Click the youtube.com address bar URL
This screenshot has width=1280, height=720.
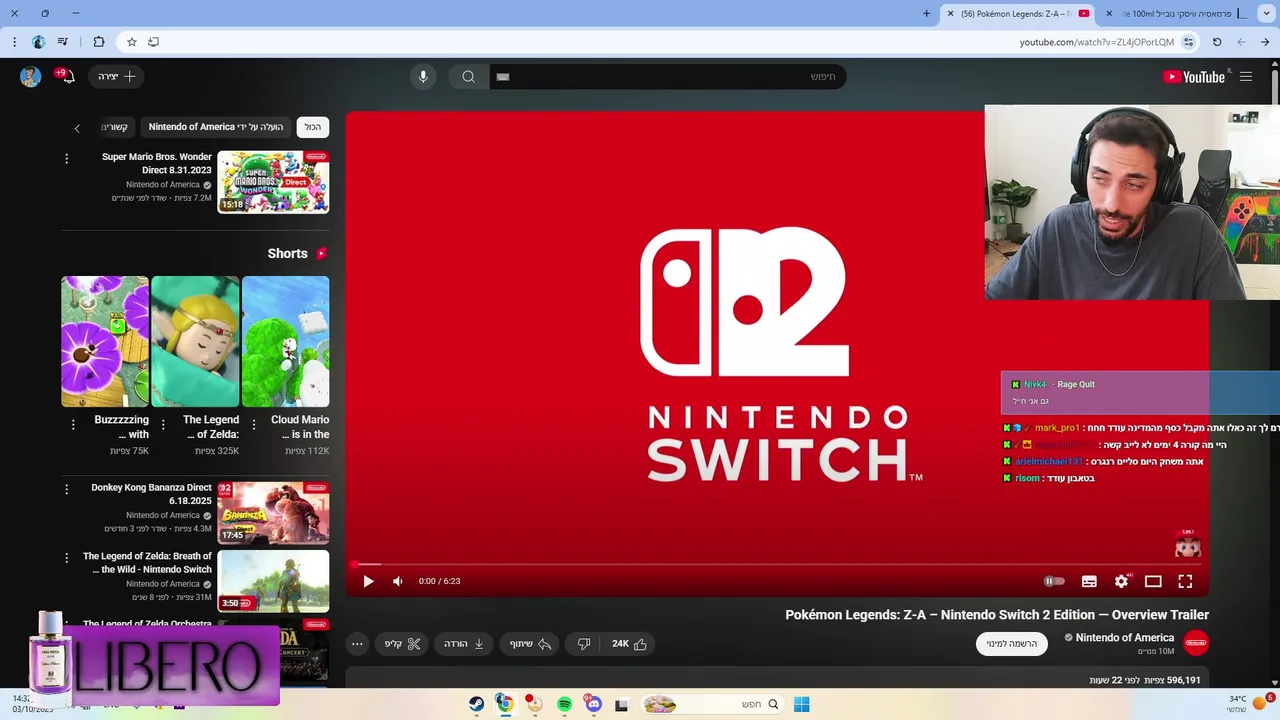tap(1096, 42)
